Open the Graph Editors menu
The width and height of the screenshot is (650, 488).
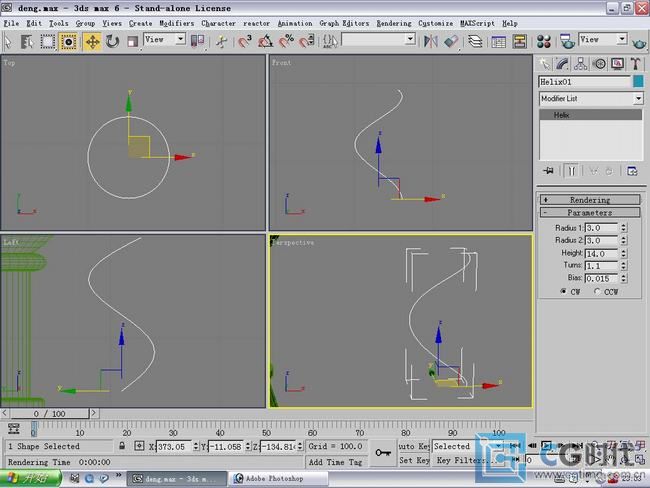pyautogui.click(x=344, y=23)
